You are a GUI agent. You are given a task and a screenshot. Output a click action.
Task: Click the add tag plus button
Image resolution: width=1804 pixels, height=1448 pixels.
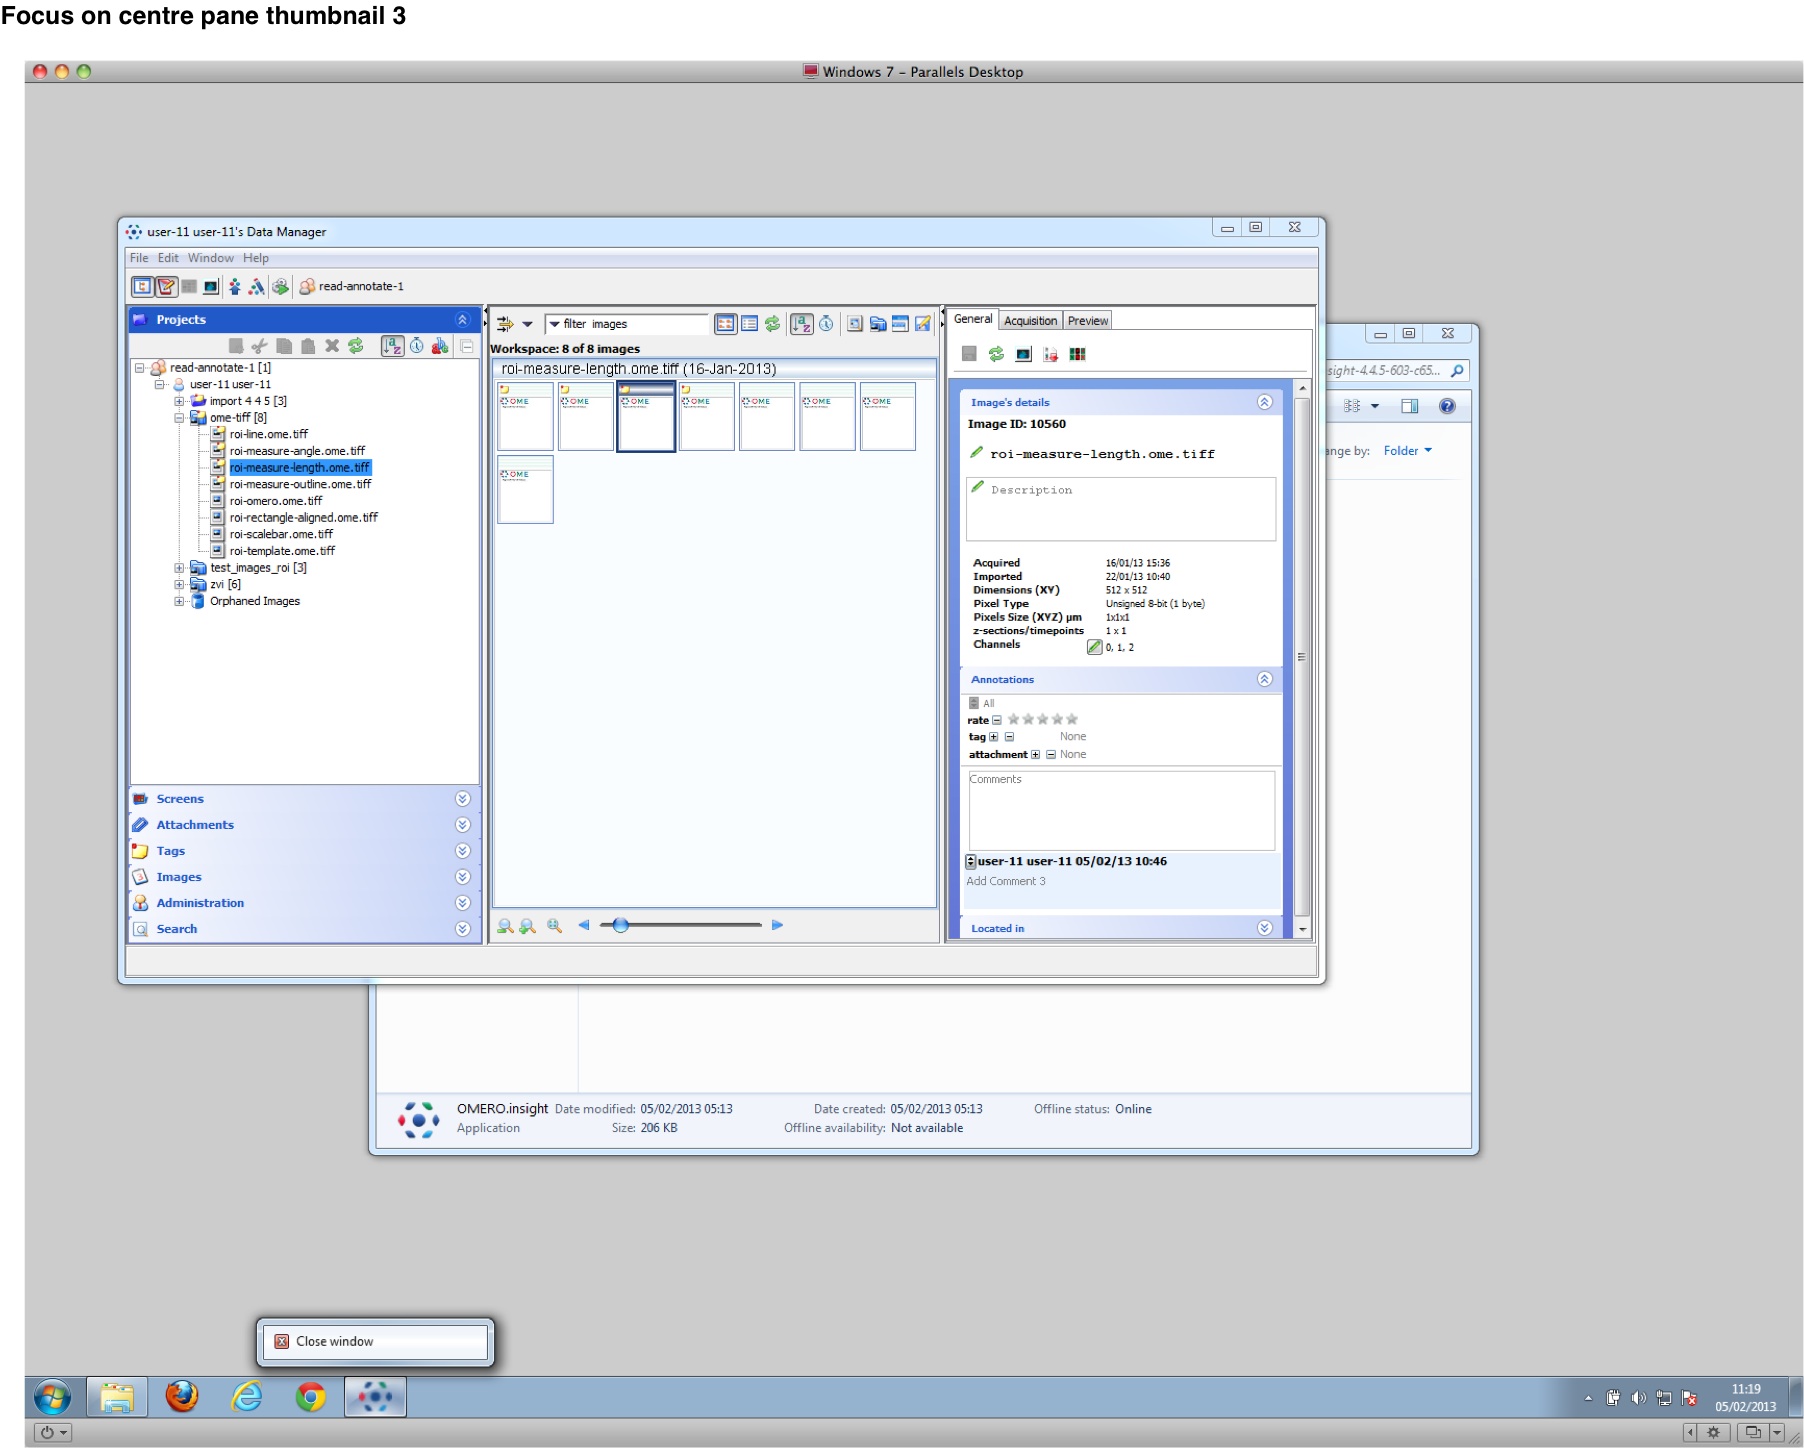coord(993,737)
